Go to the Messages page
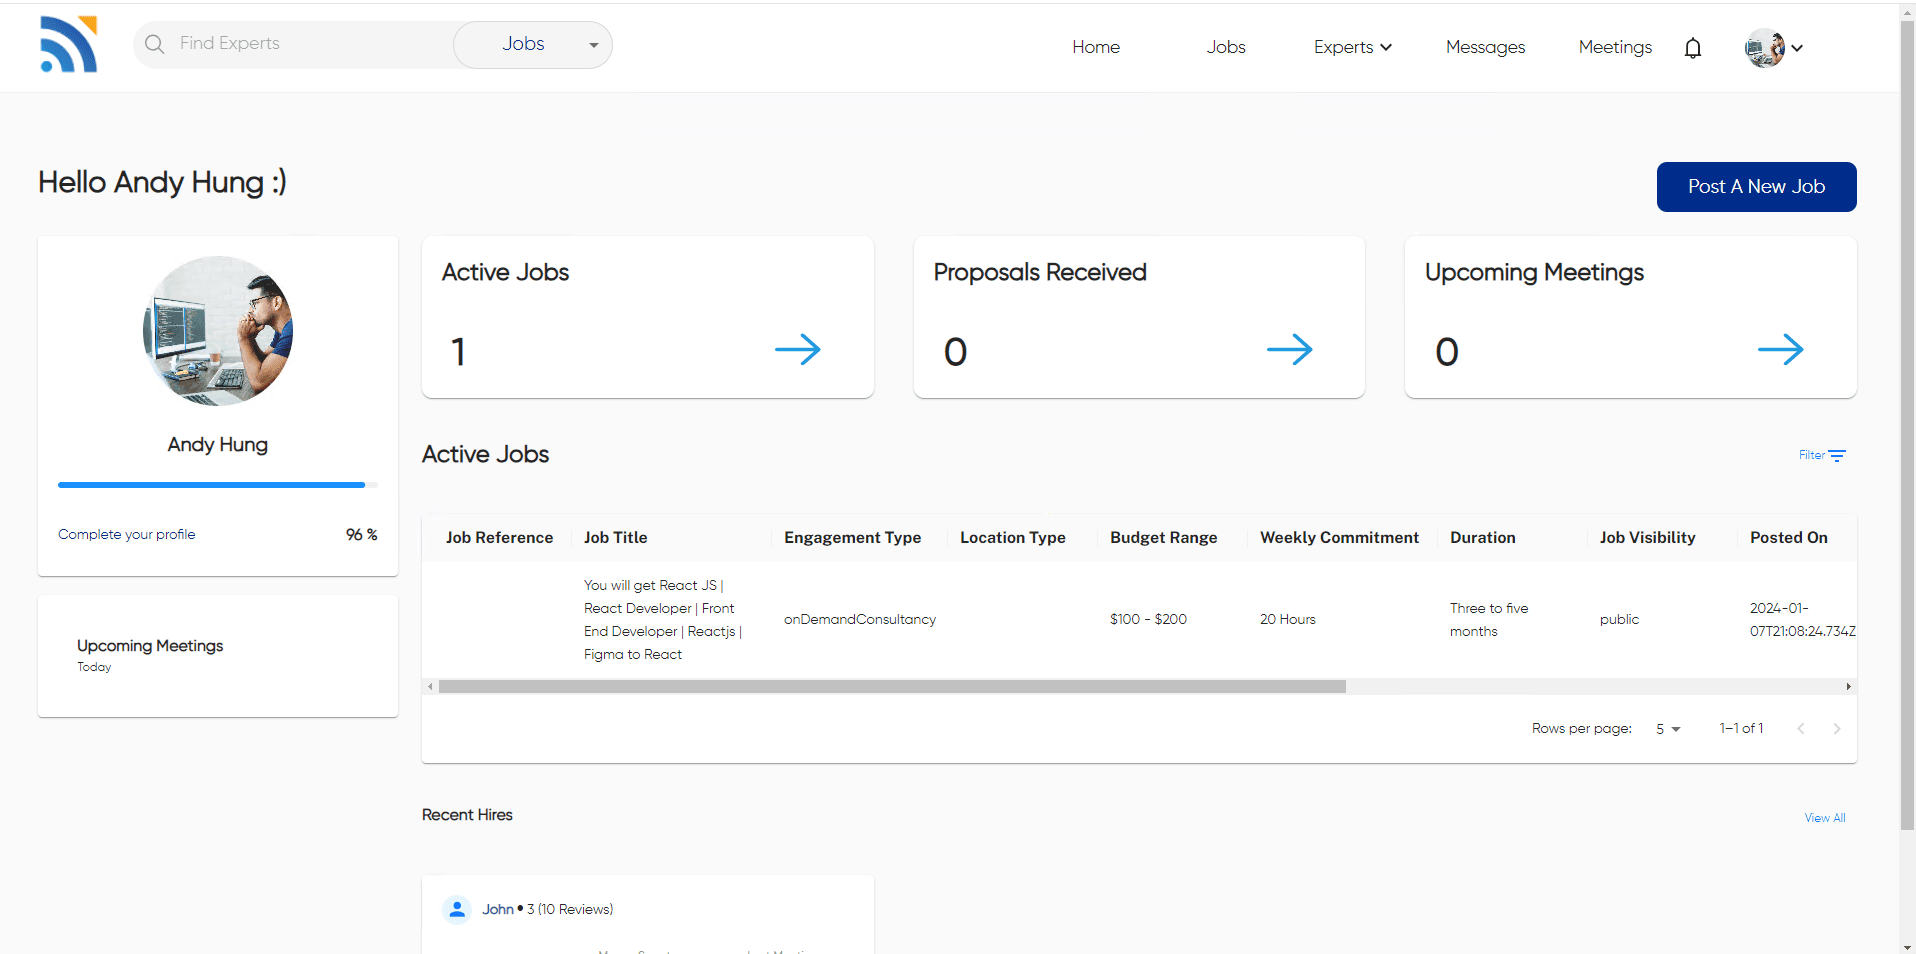 pyautogui.click(x=1485, y=47)
